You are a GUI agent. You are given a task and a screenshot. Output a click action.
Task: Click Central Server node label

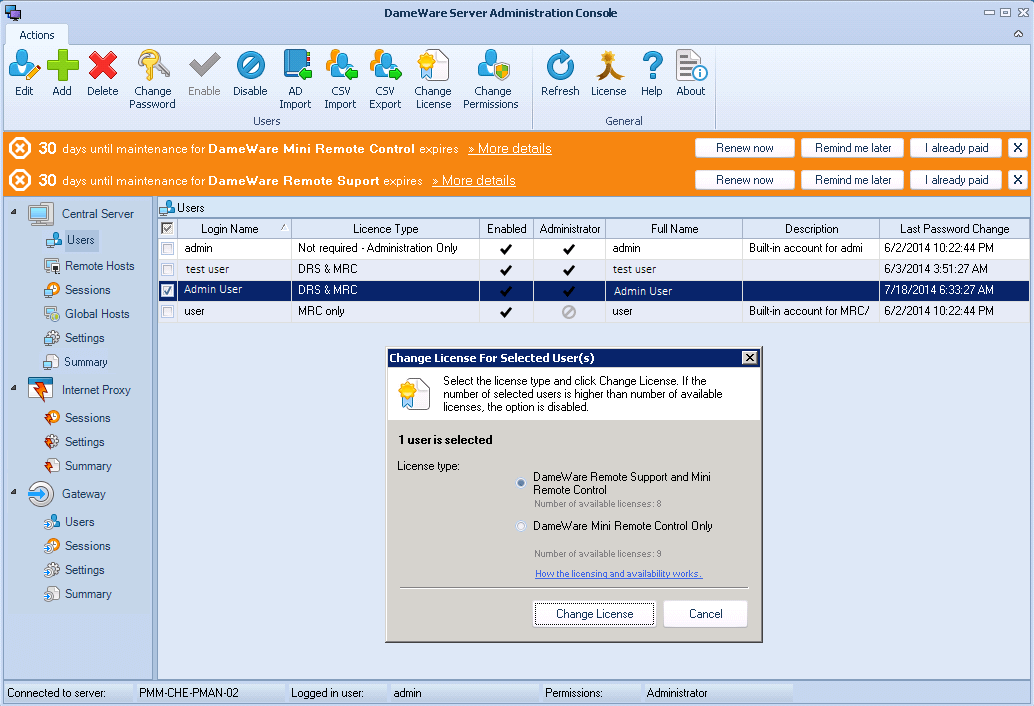(x=98, y=214)
